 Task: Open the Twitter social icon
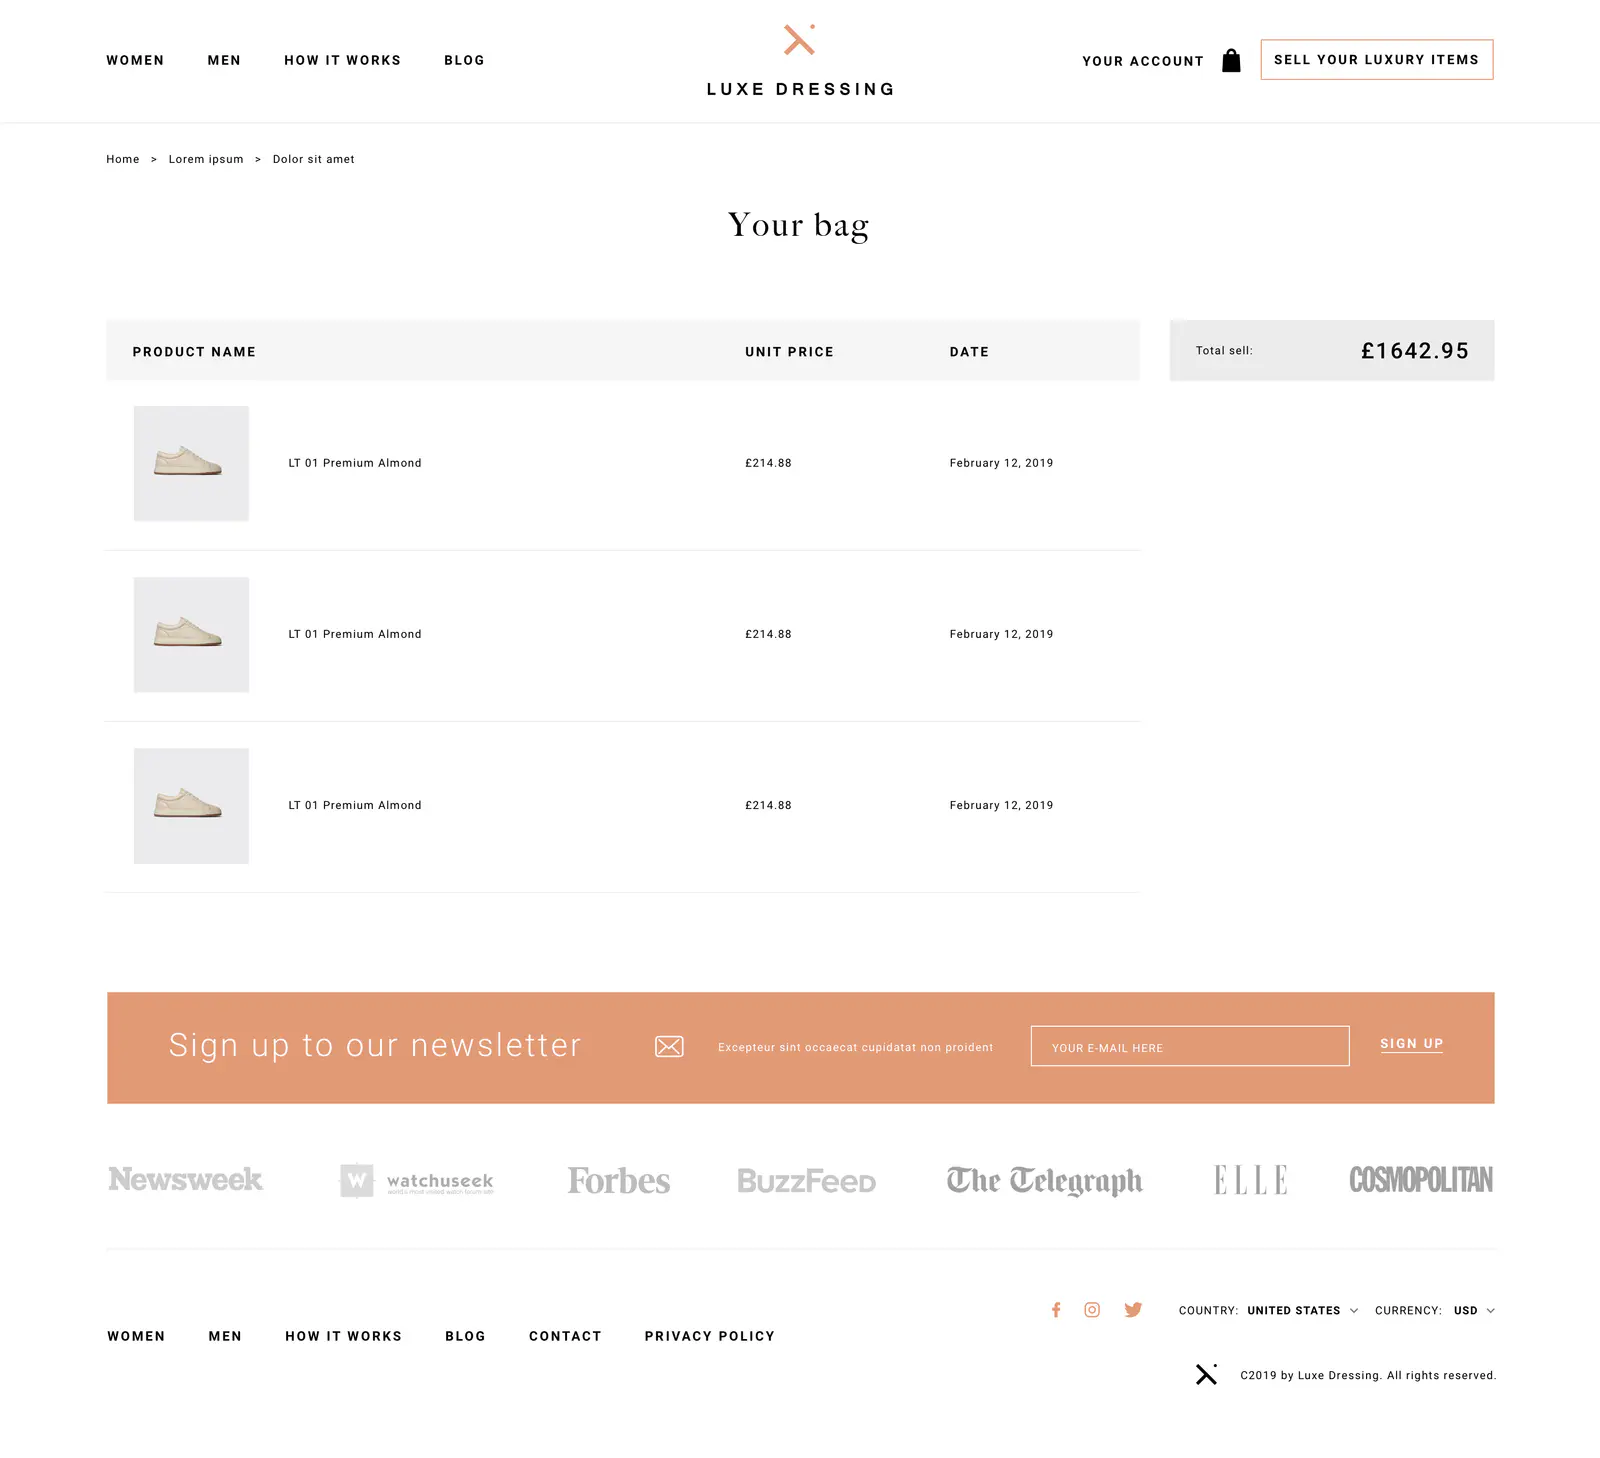(x=1133, y=1310)
